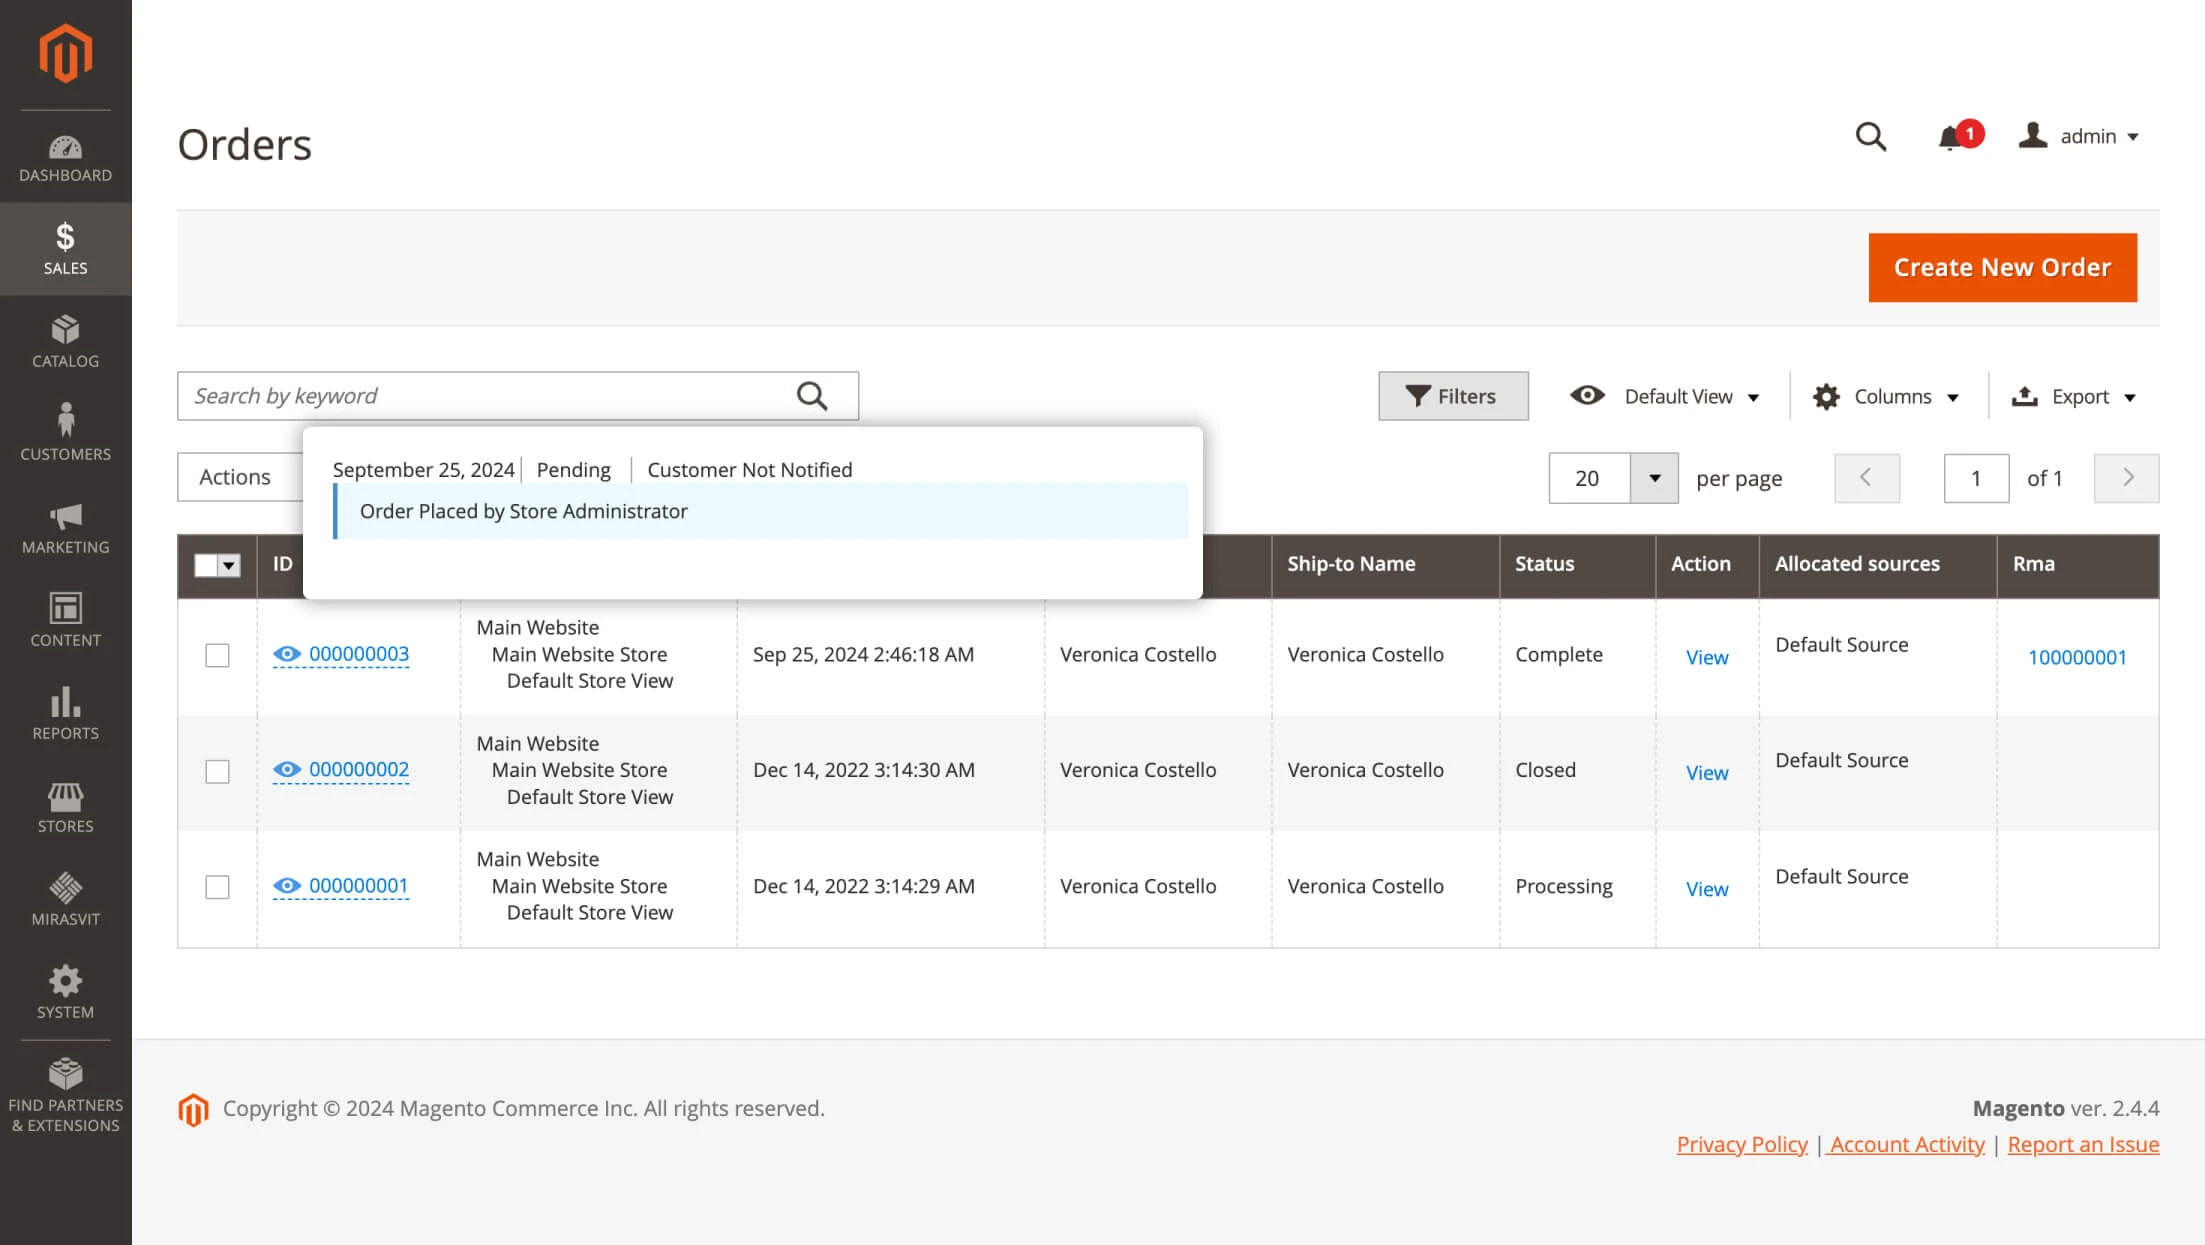Expand the Columns selector dropdown
The height and width of the screenshot is (1245, 2205).
pos(1887,395)
